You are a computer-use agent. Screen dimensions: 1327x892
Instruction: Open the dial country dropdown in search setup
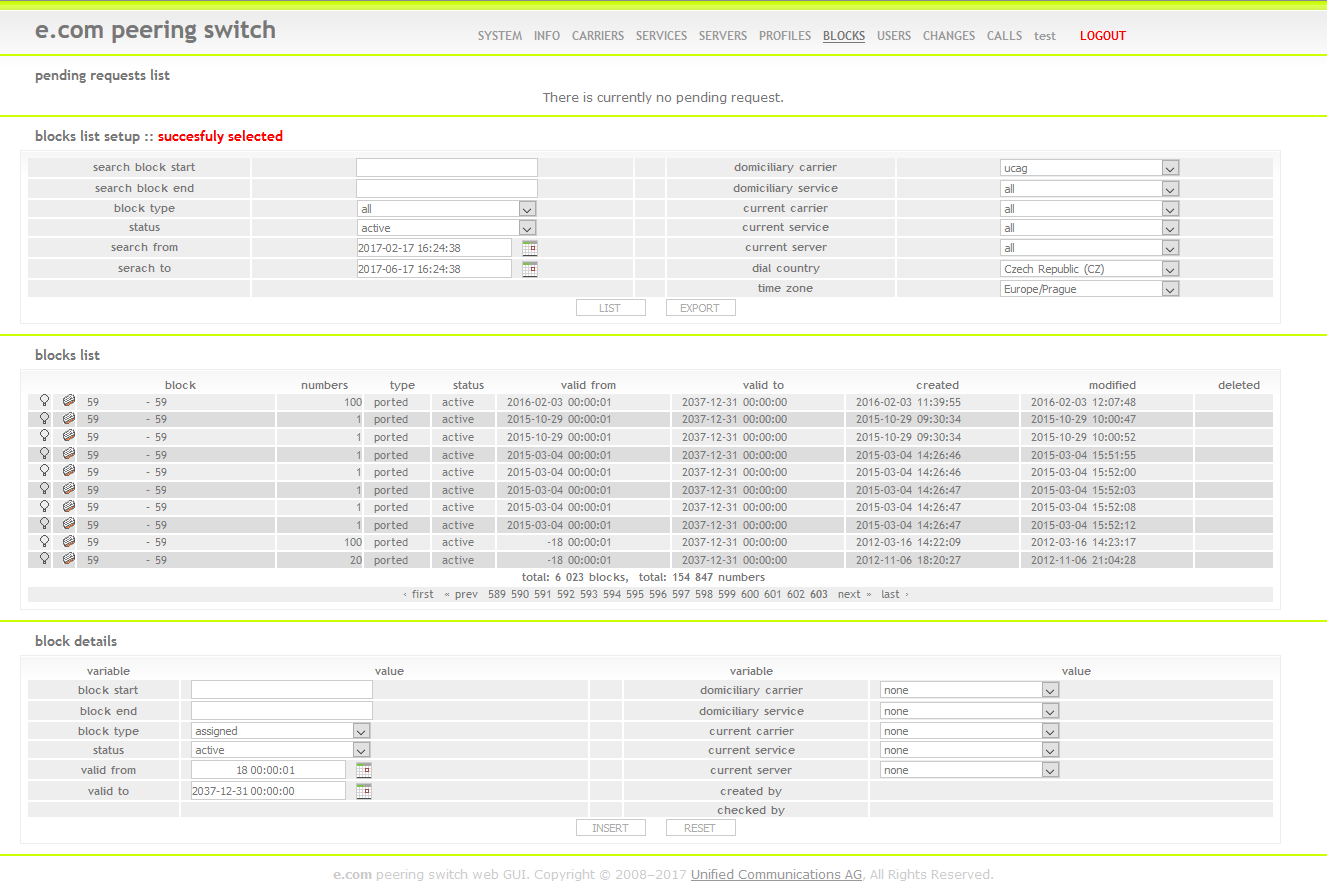[x=1089, y=269]
